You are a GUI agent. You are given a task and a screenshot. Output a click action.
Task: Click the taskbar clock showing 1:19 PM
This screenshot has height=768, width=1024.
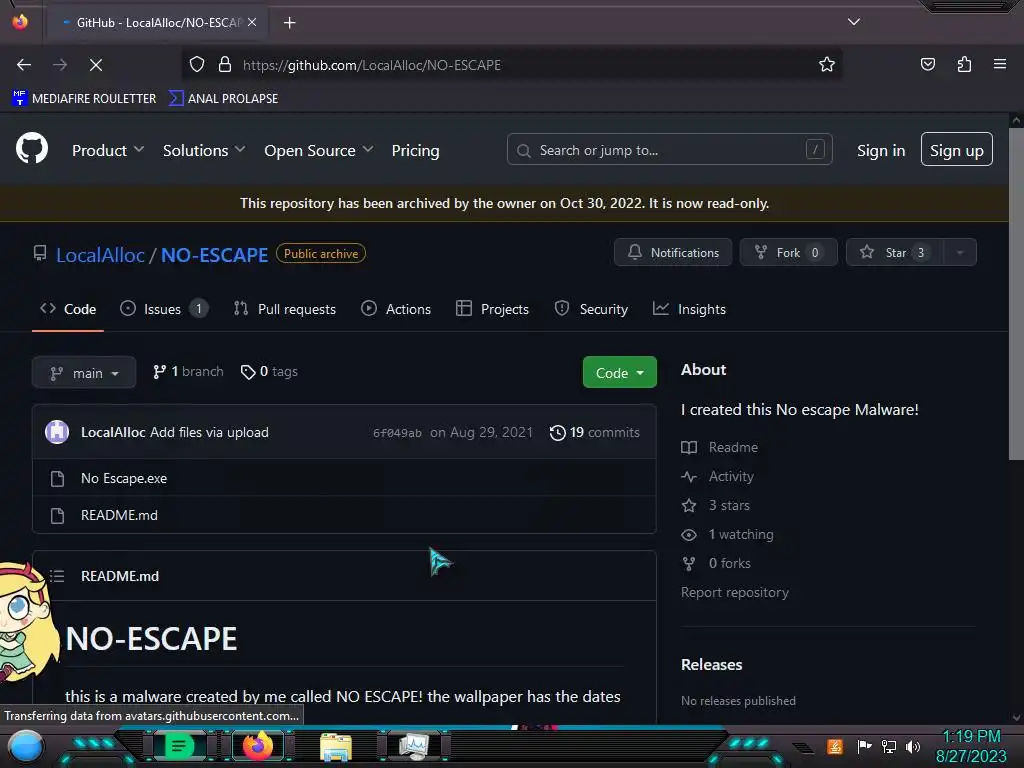971,746
